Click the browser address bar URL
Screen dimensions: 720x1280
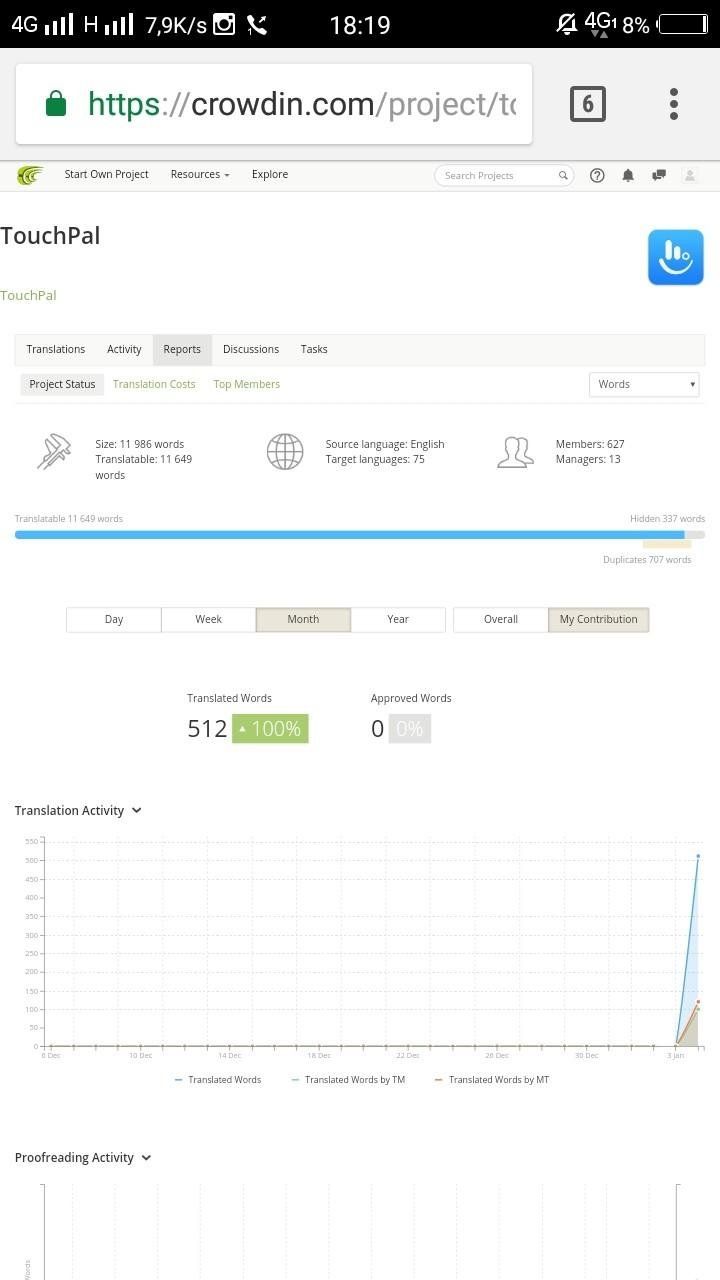(302, 104)
